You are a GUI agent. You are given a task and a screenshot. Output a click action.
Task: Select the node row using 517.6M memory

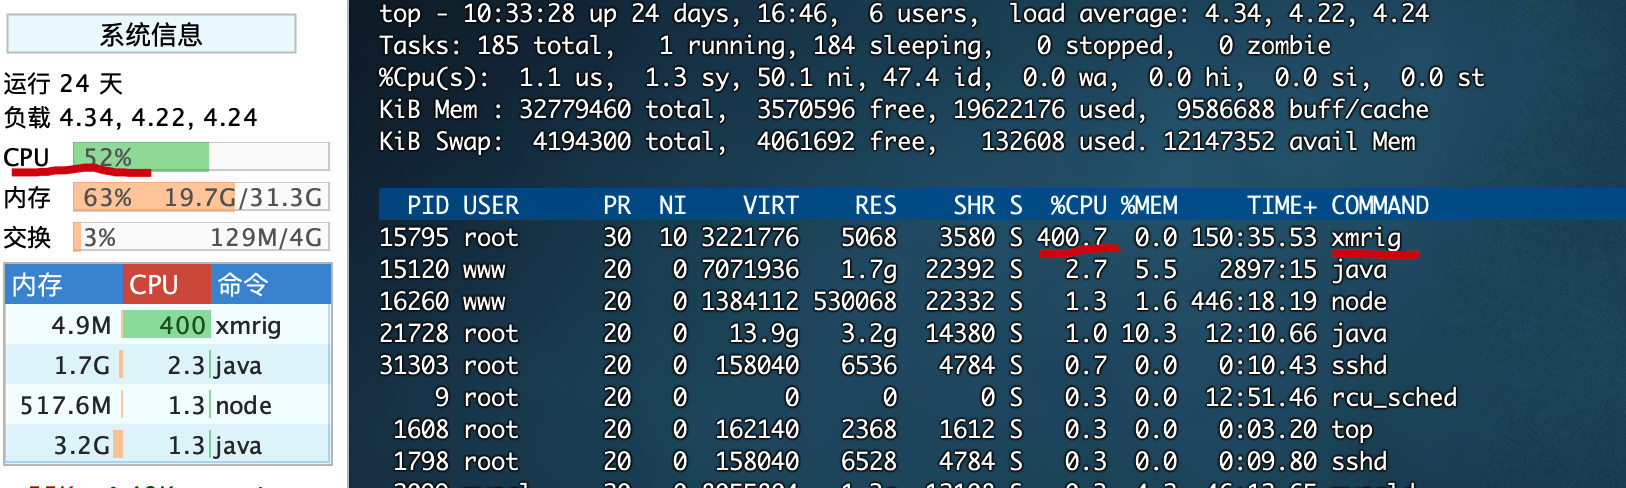167,405
